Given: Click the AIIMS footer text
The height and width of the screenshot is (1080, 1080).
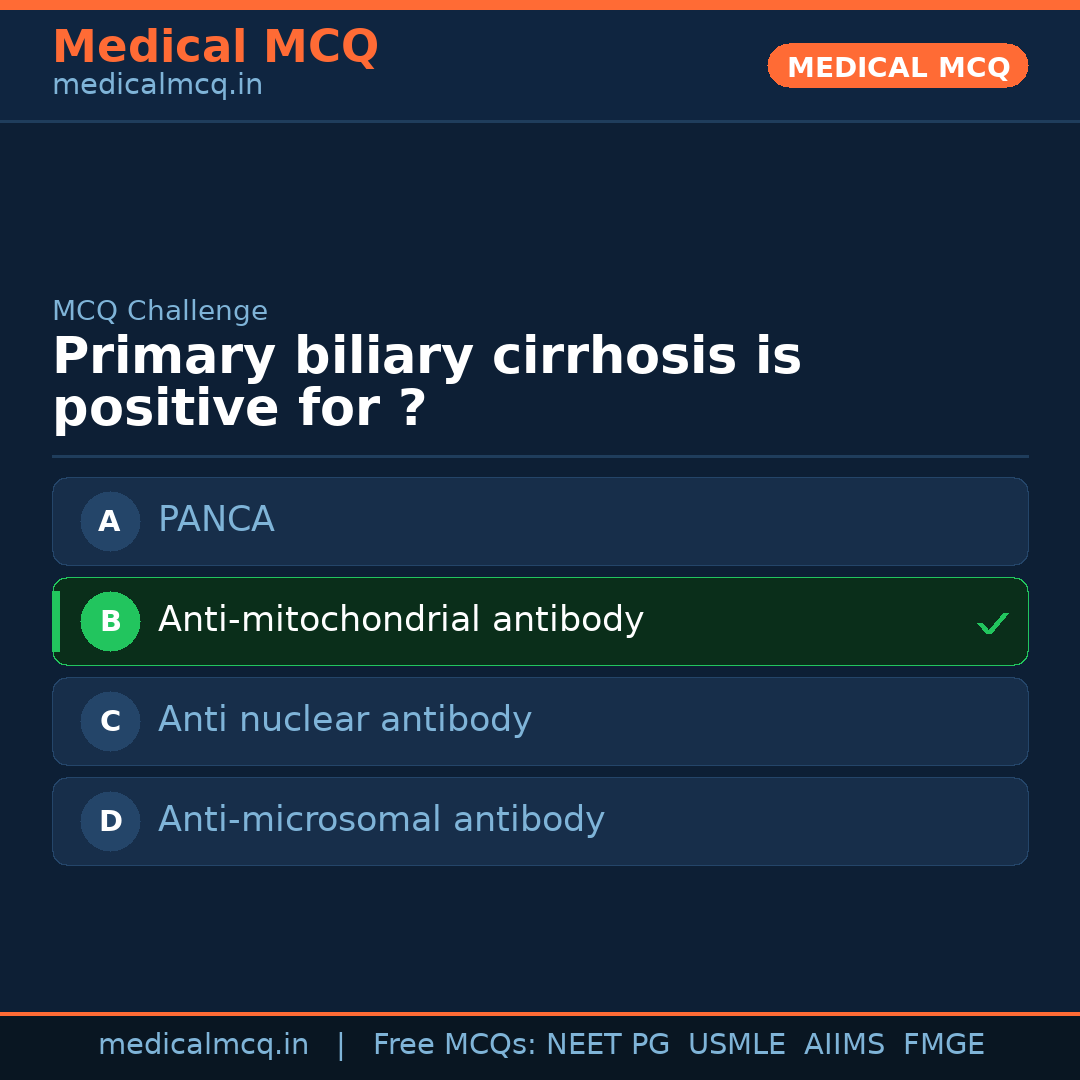Looking at the screenshot, I should 844,1045.
